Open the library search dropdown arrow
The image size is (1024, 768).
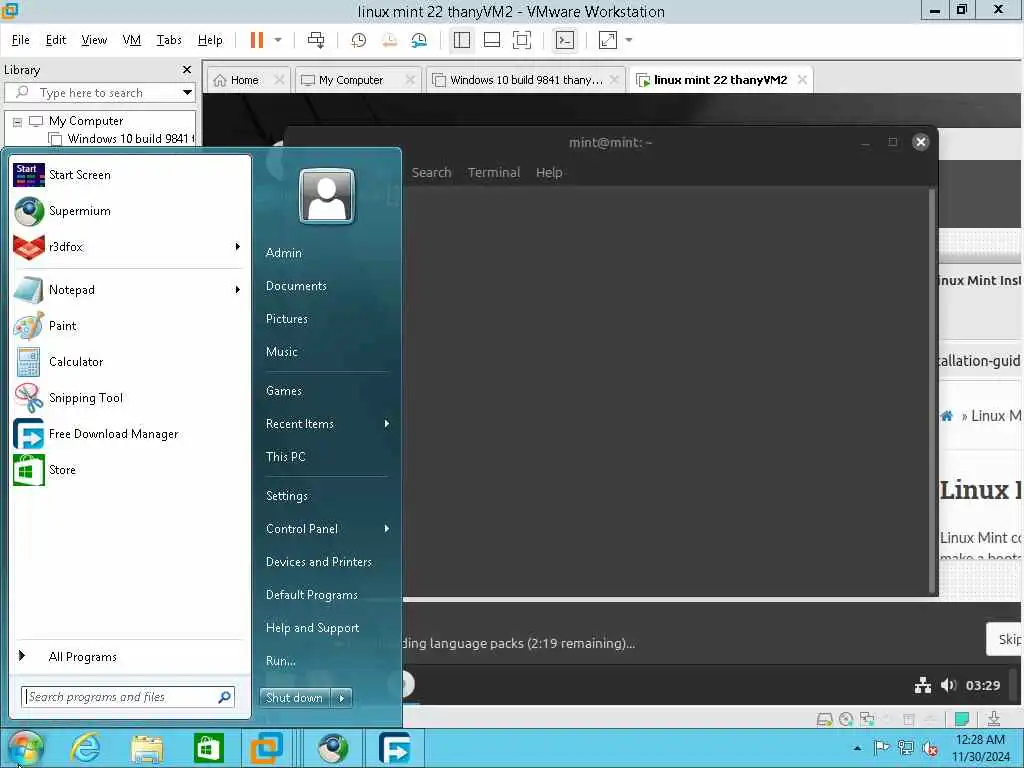click(187, 93)
